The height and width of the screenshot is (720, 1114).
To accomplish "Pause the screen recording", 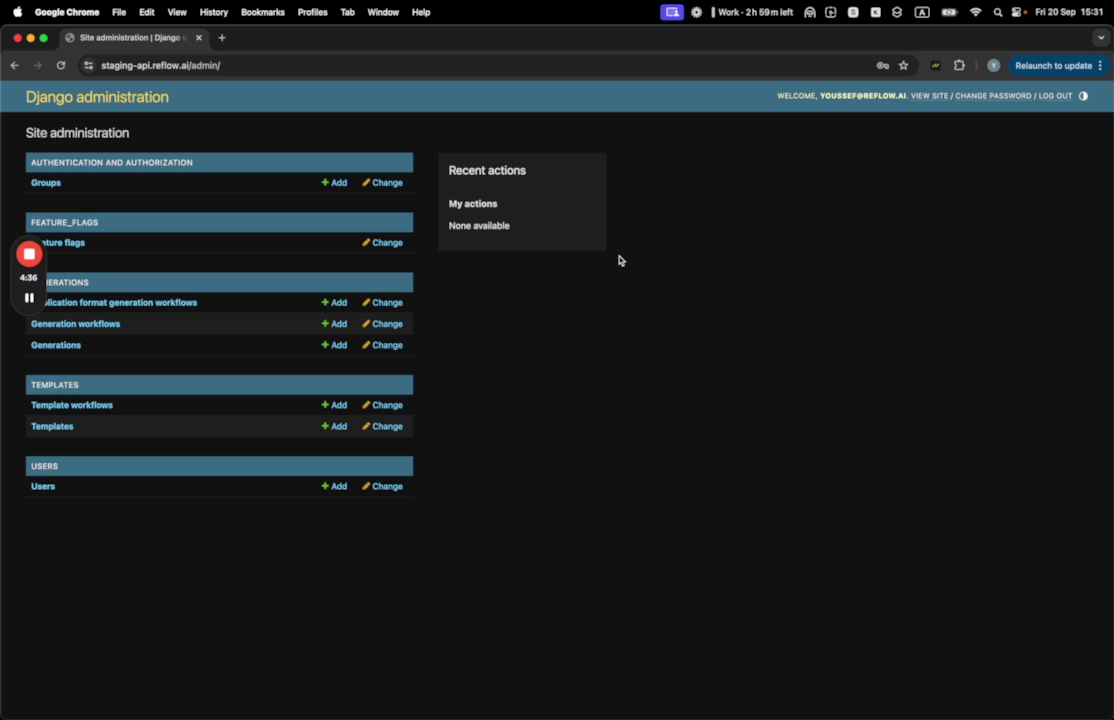I will [x=29, y=298].
